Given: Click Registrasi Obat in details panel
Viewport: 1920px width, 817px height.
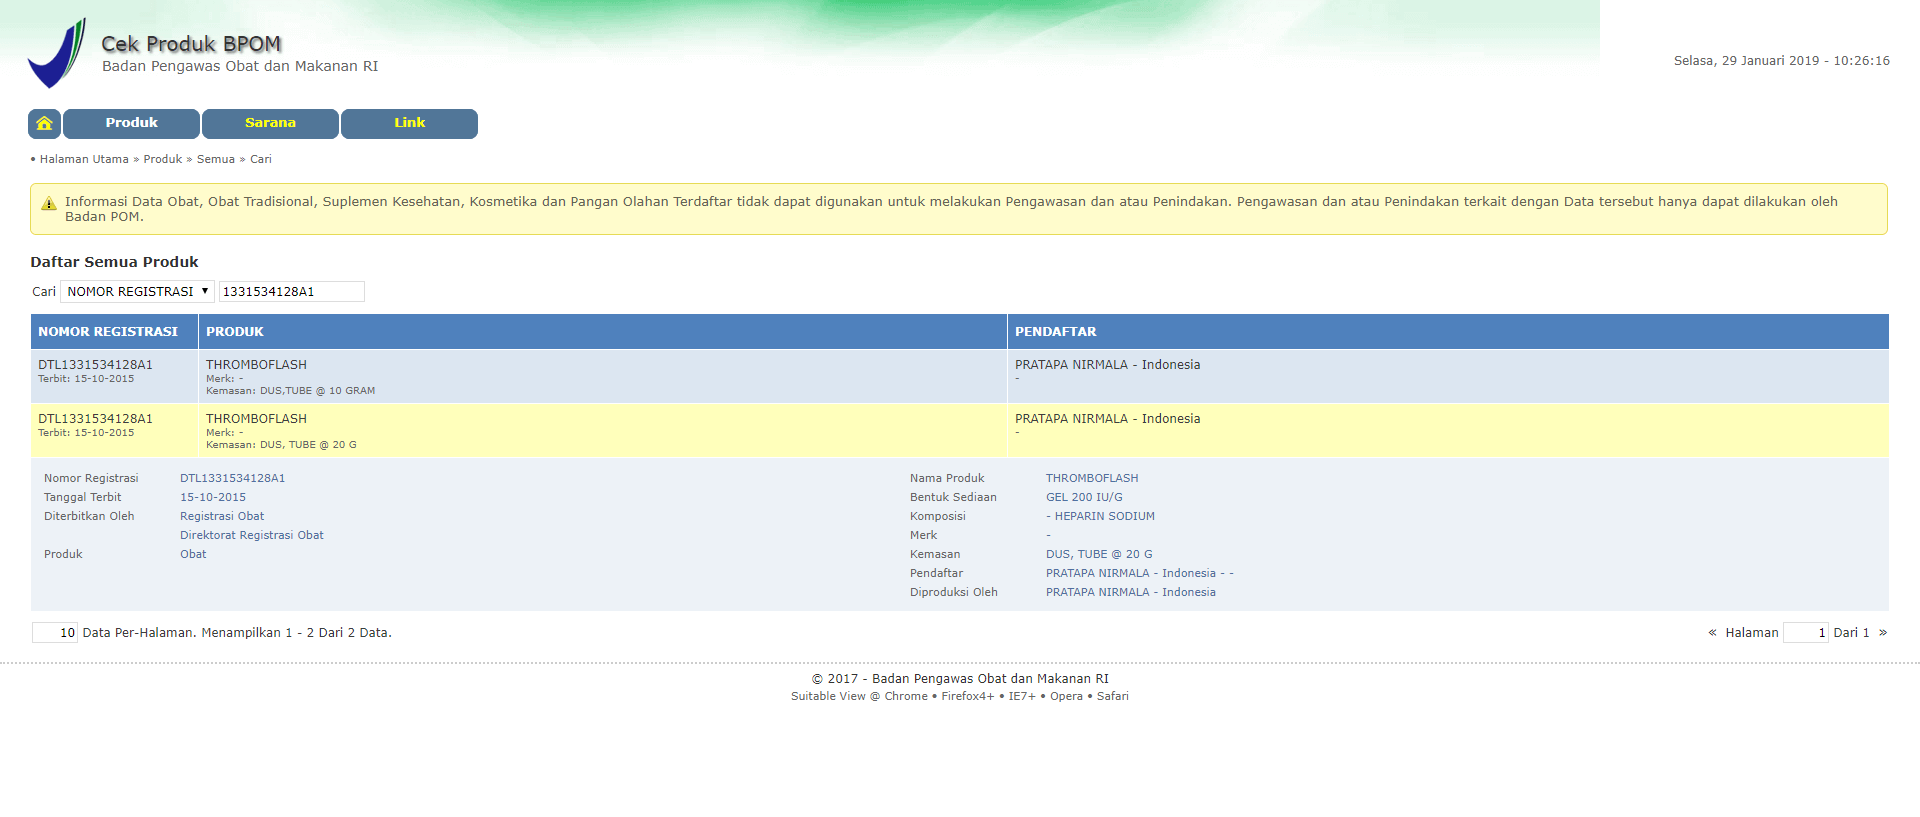Looking at the screenshot, I should click(222, 516).
